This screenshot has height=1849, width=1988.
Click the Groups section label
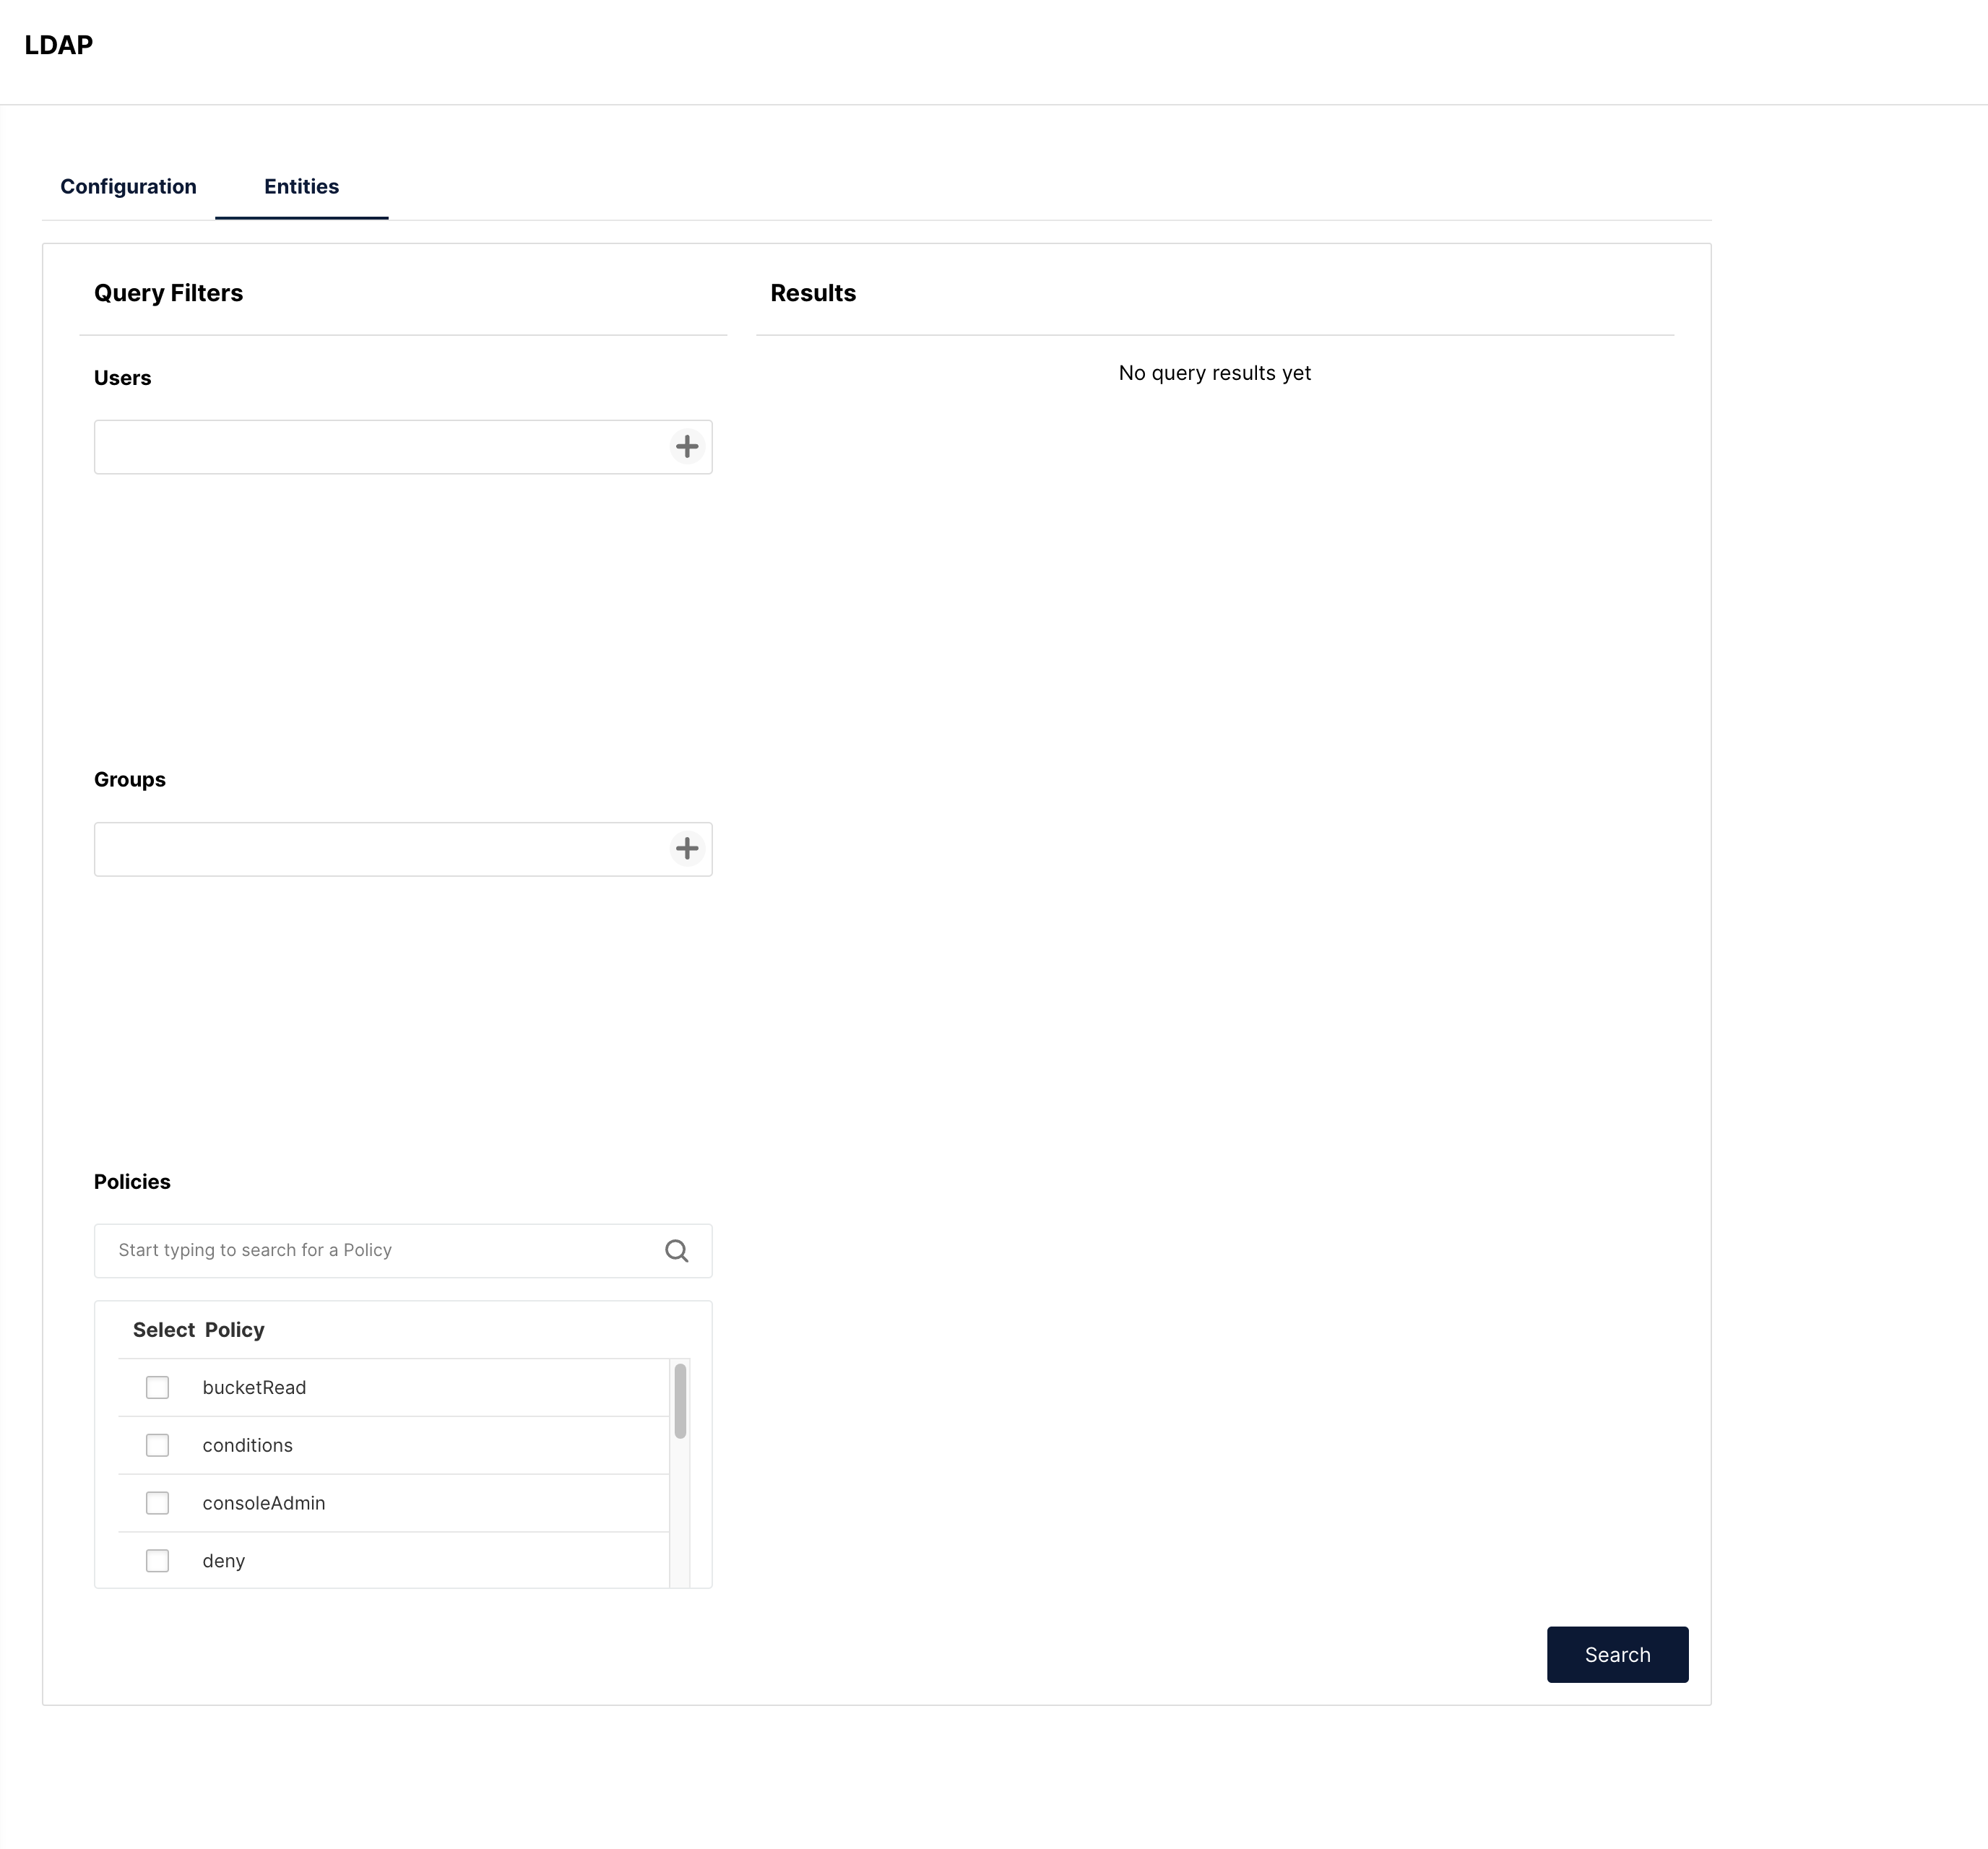130,779
